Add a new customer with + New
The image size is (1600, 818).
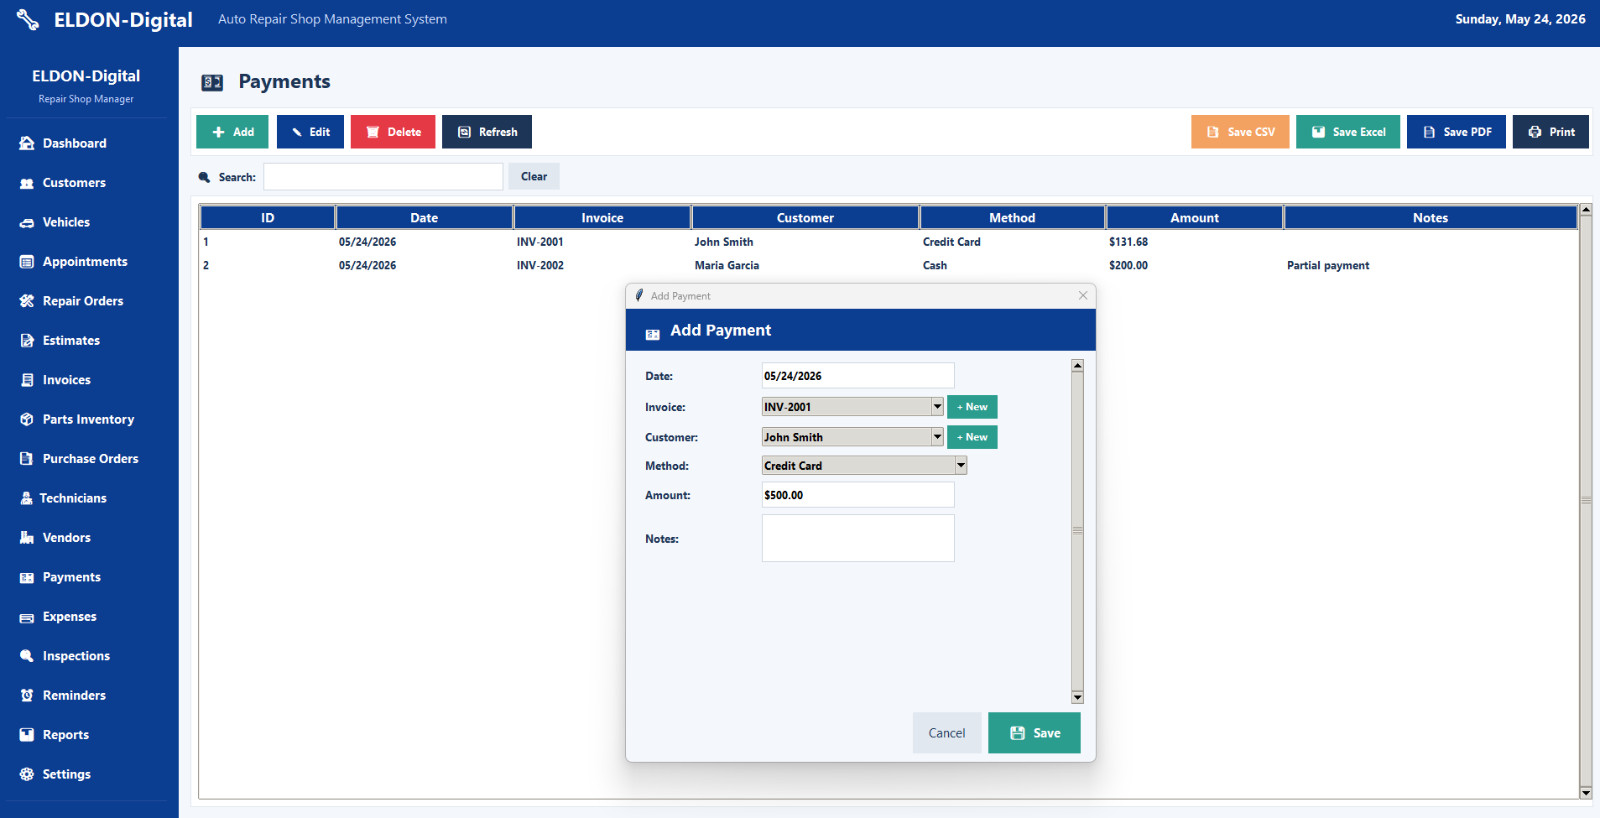point(972,437)
